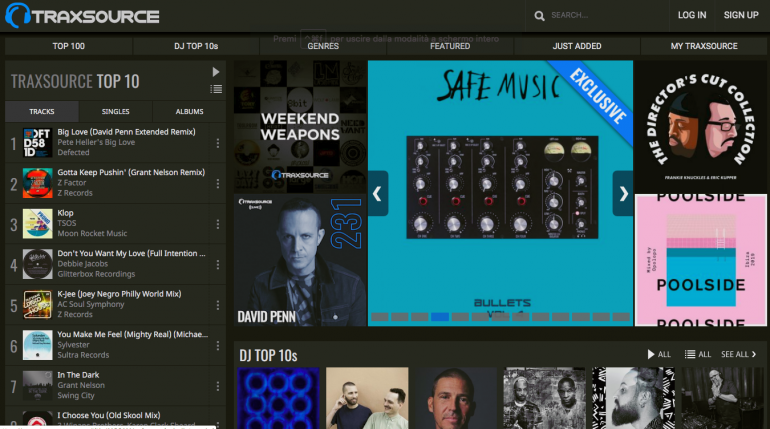
Task: Click the Klop cover artwork
Action: (x=37, y=224)
